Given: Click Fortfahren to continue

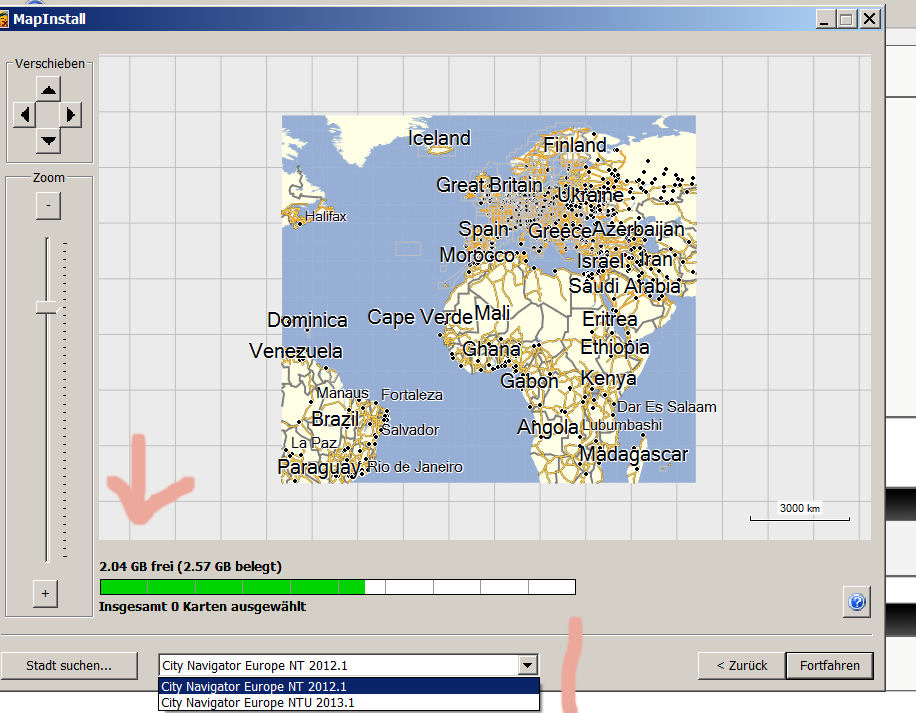Looking at the screenshot, I should 829,665.
